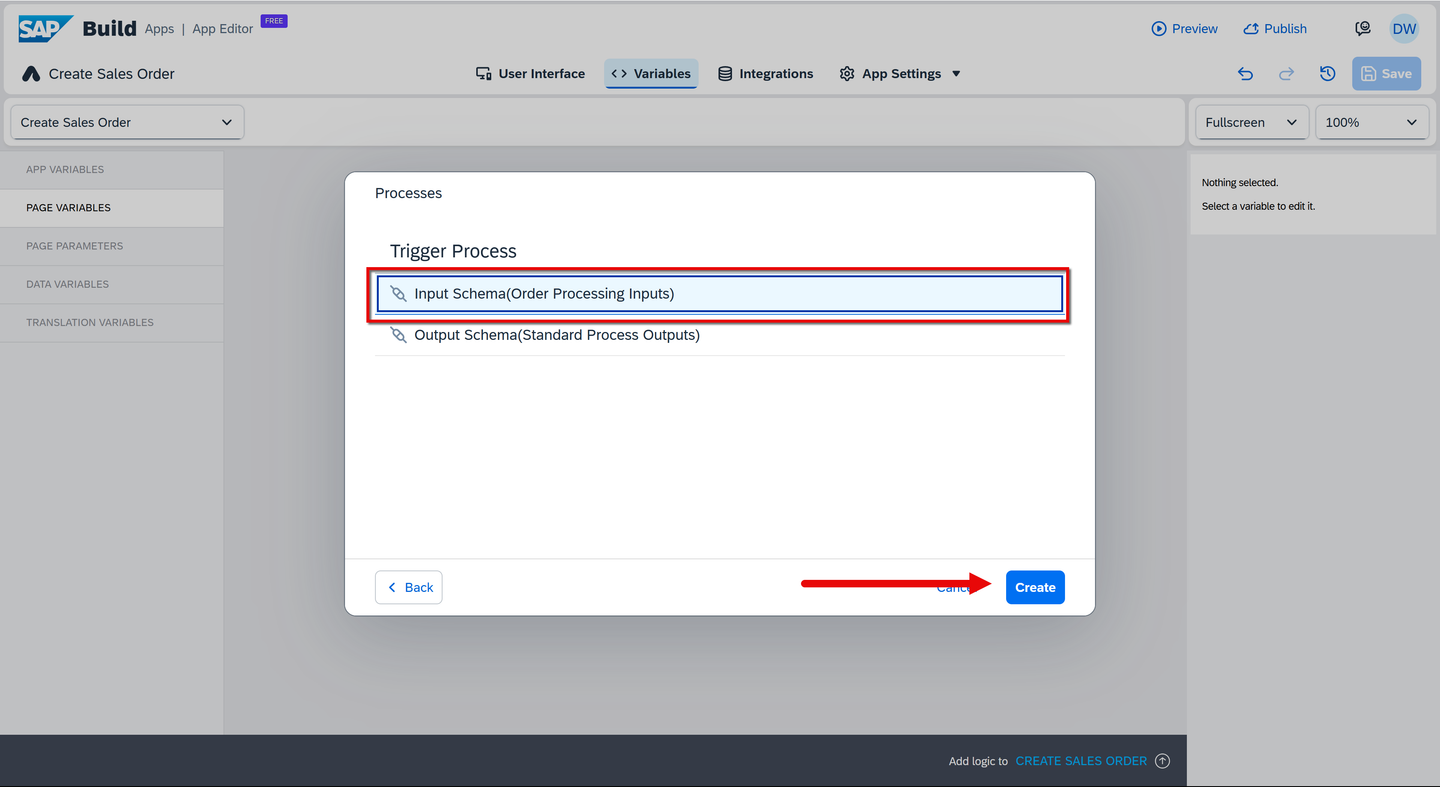The height and width of the screenshot is (787, 1440).
Task: Select Input Schema (Order Processing Inputs)
Action: coord(720,294)
